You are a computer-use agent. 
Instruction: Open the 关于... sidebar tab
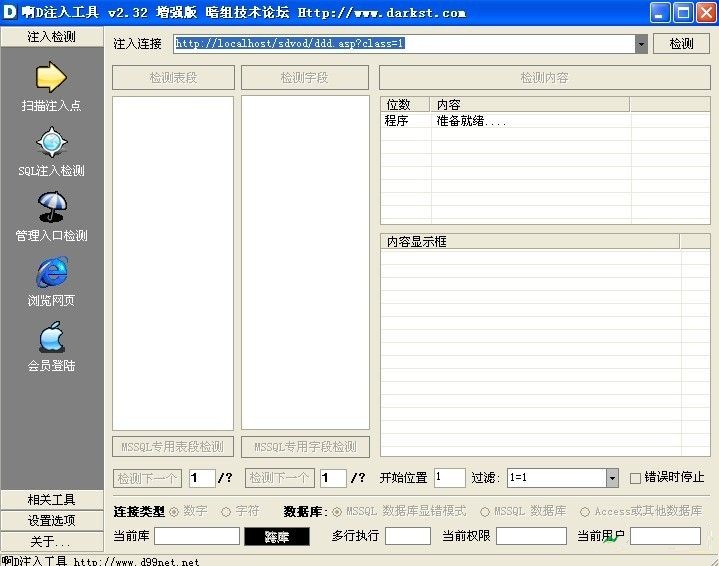pyautogui.click(x=52, y=542)
